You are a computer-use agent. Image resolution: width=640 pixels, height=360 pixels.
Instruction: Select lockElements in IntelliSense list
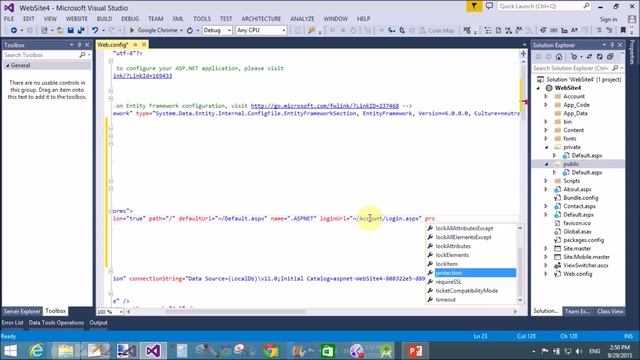[452, 255]
